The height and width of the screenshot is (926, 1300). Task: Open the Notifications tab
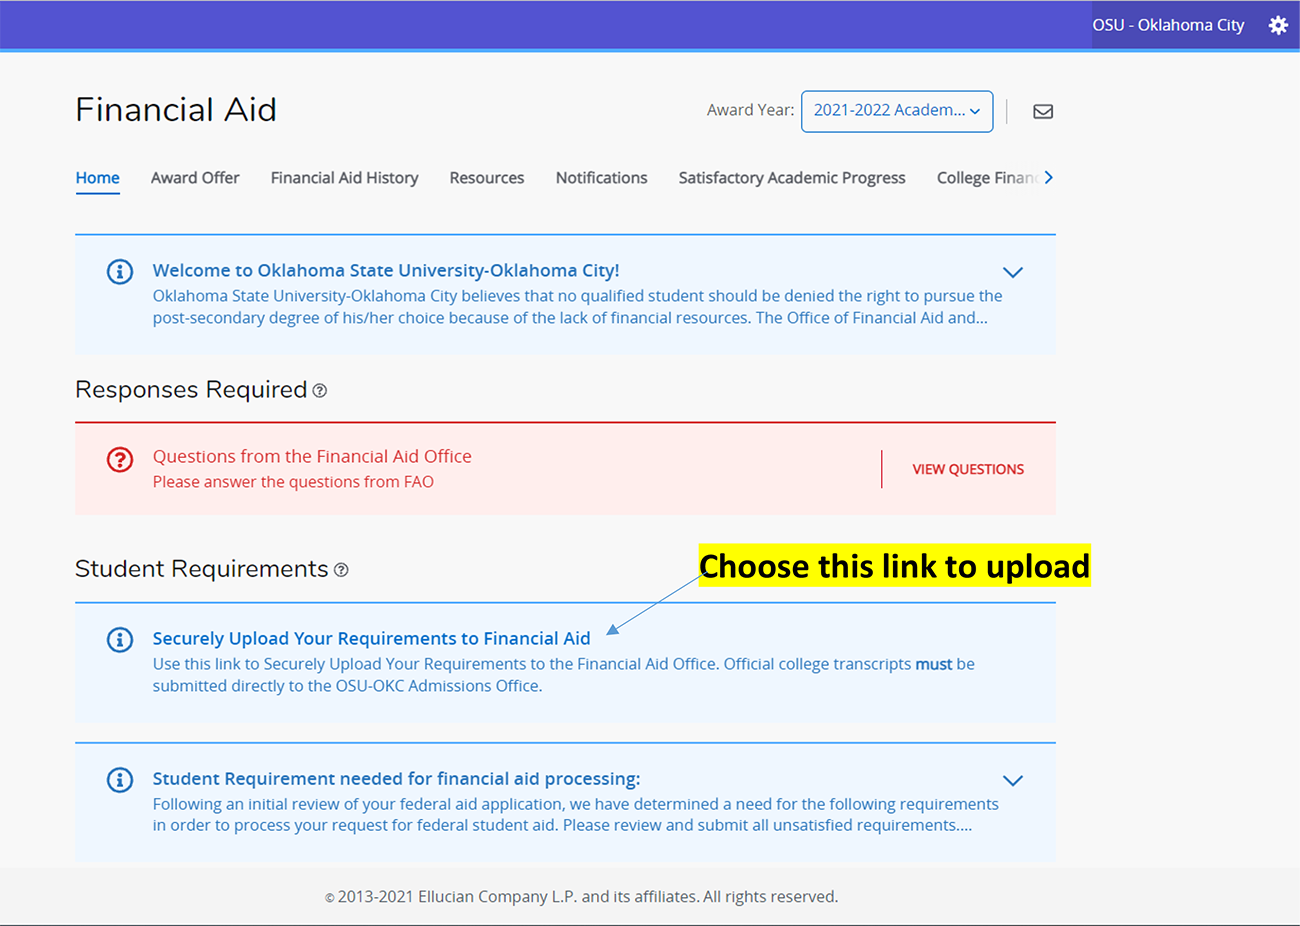point(602,178)
